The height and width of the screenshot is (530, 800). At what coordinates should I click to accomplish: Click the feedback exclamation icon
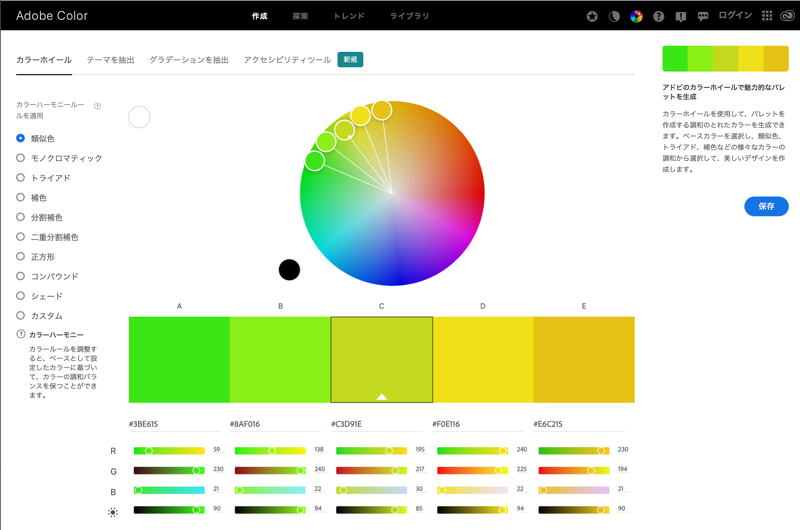pyautogui.click(x=681, y=17)
